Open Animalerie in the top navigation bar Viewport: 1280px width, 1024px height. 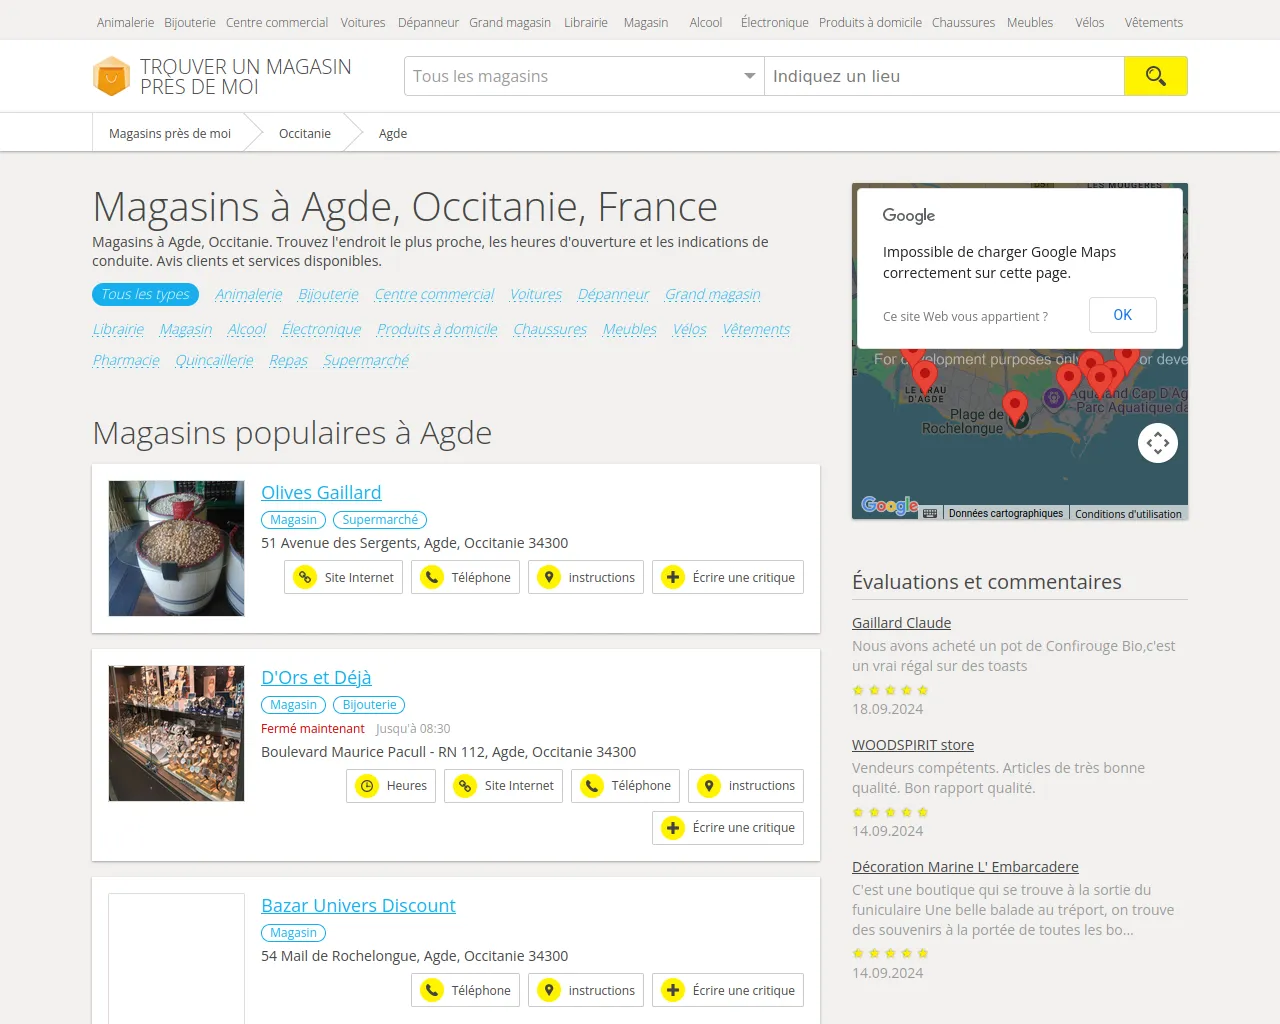[125, 22]
